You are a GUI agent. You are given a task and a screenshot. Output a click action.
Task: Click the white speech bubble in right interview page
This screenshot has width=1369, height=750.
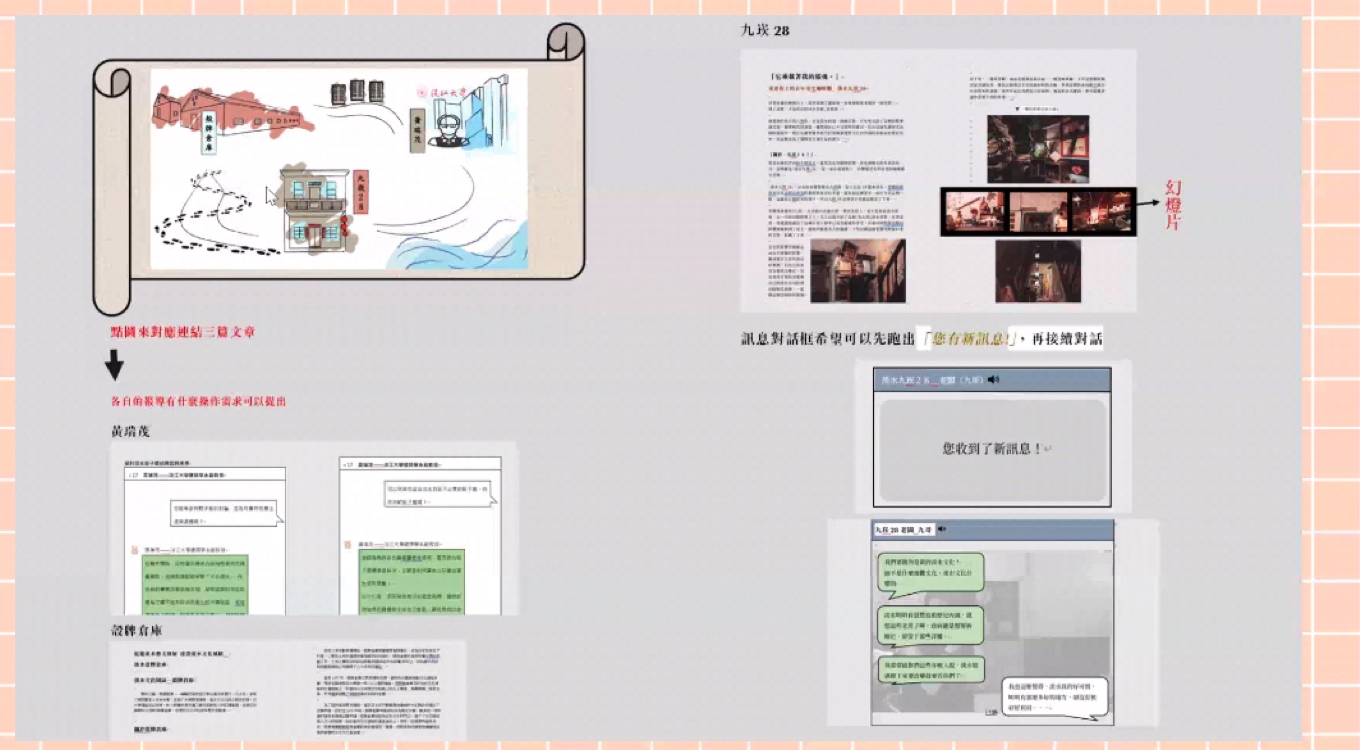point(437,494)
